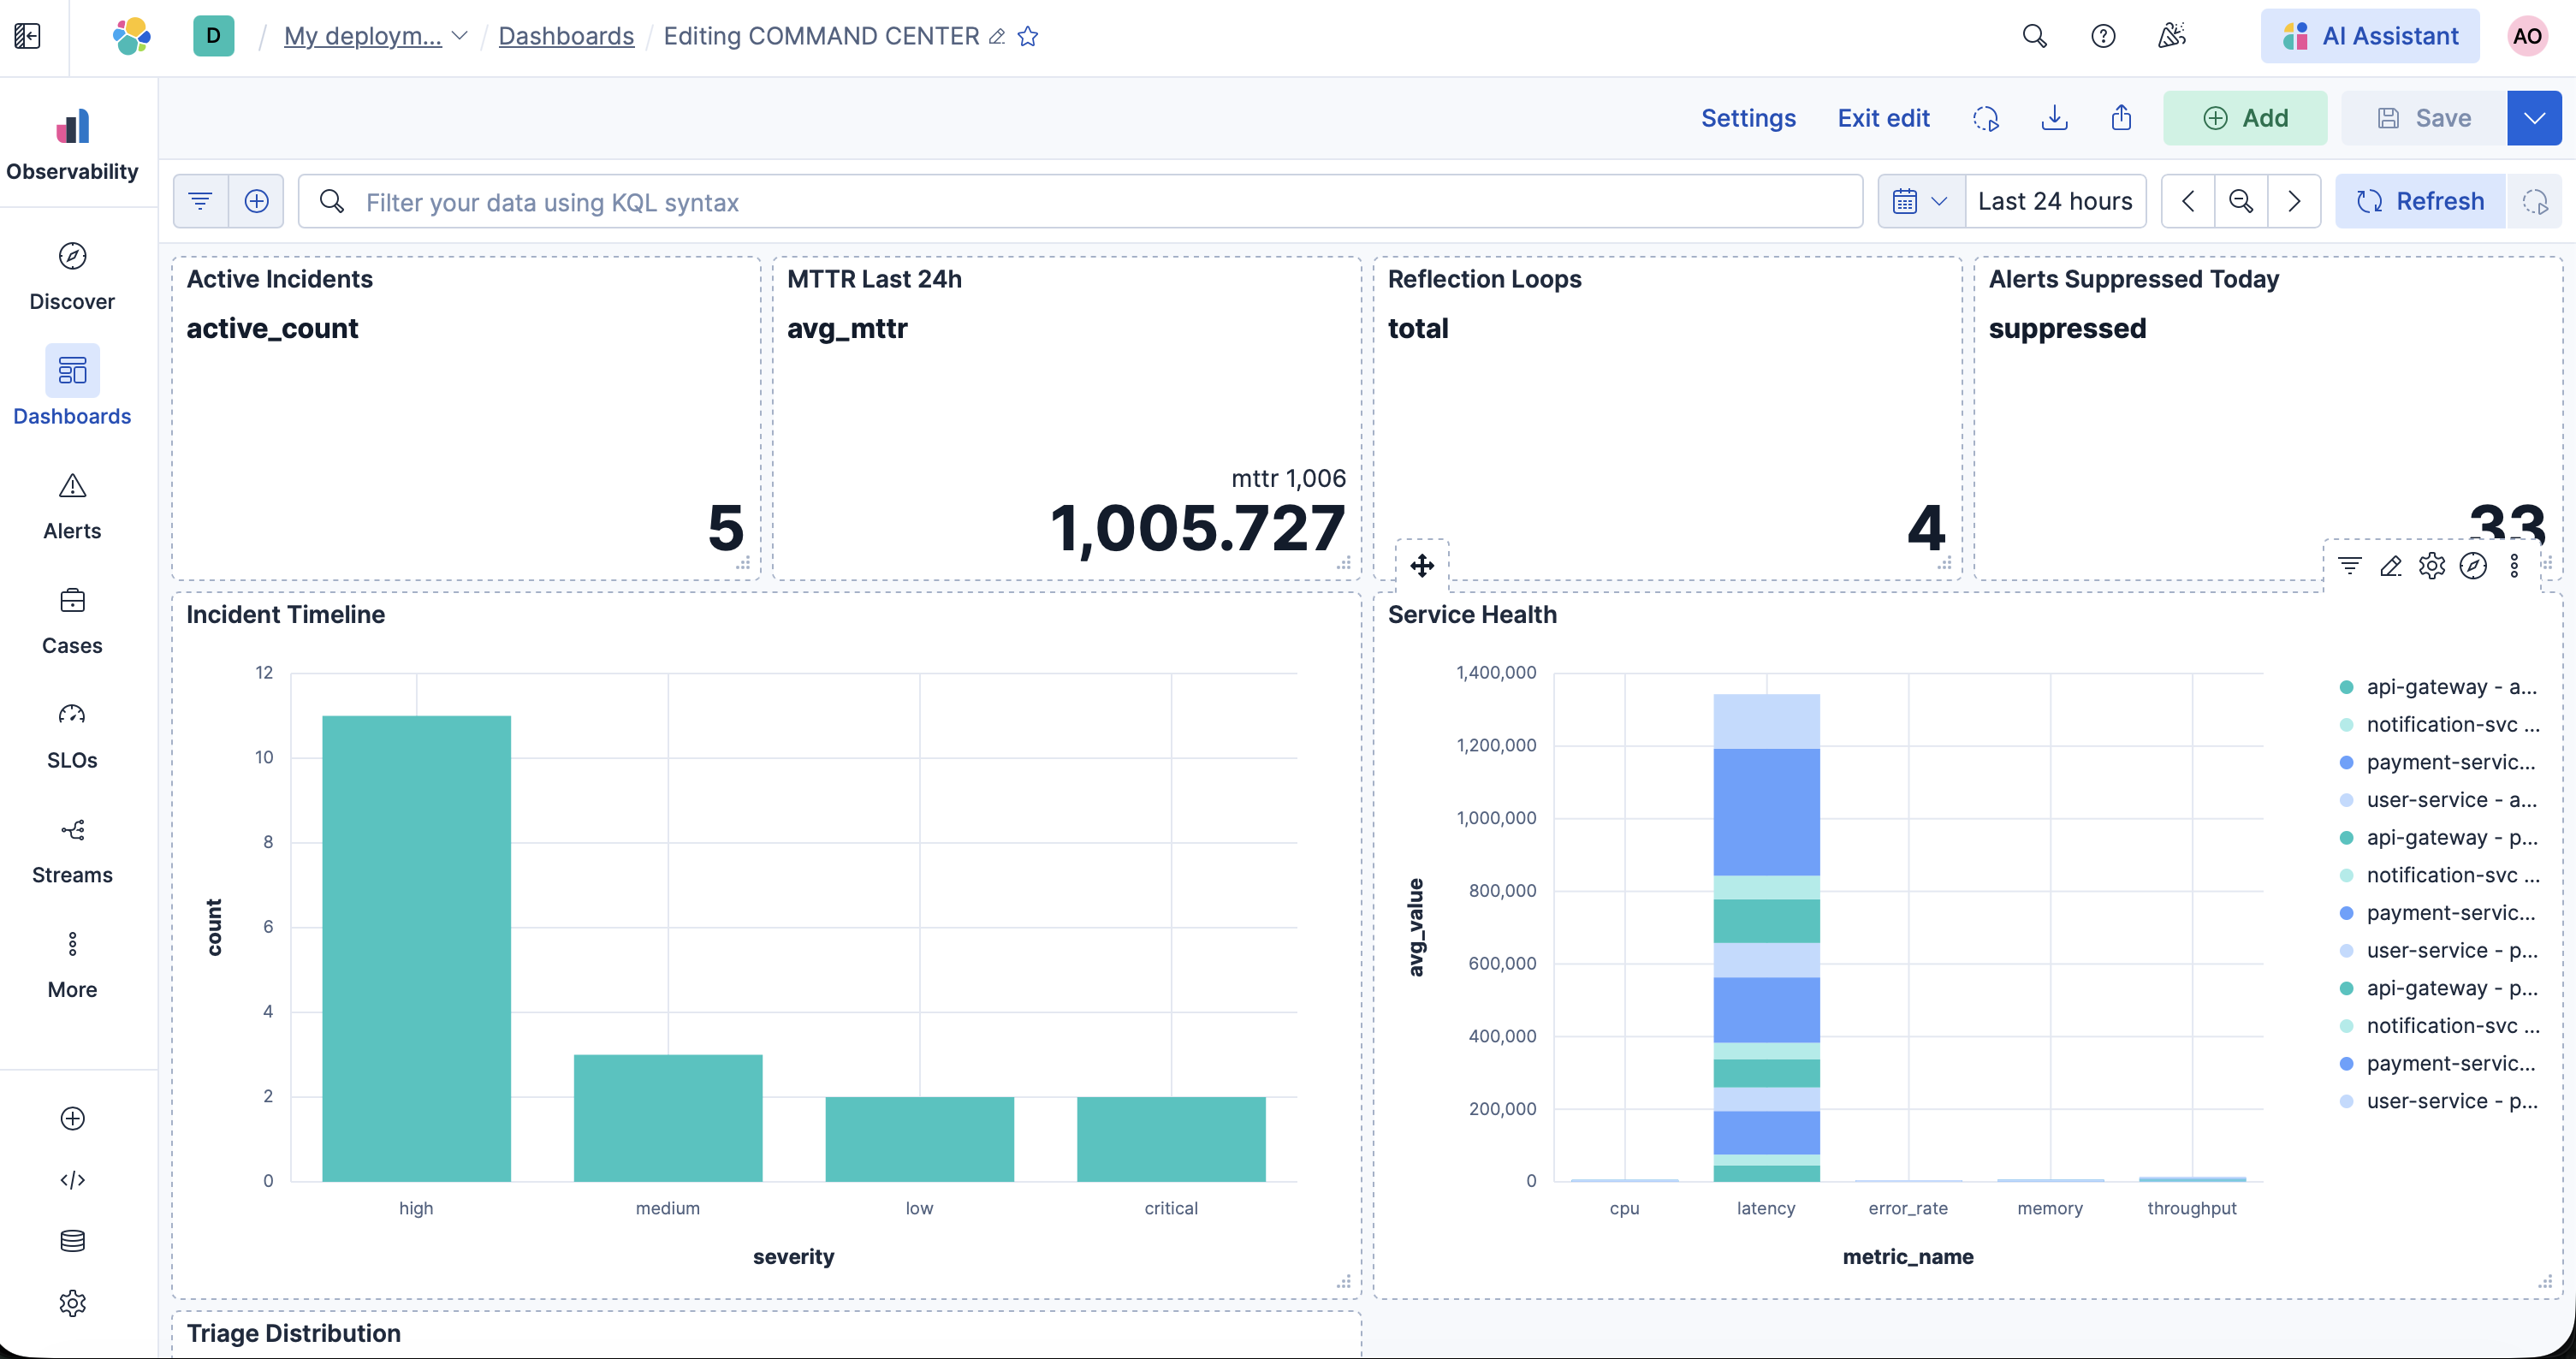Collapse the side navigation panel
The height and width of the screenshot is (1359, 2576).
click(x=27, y=36)
